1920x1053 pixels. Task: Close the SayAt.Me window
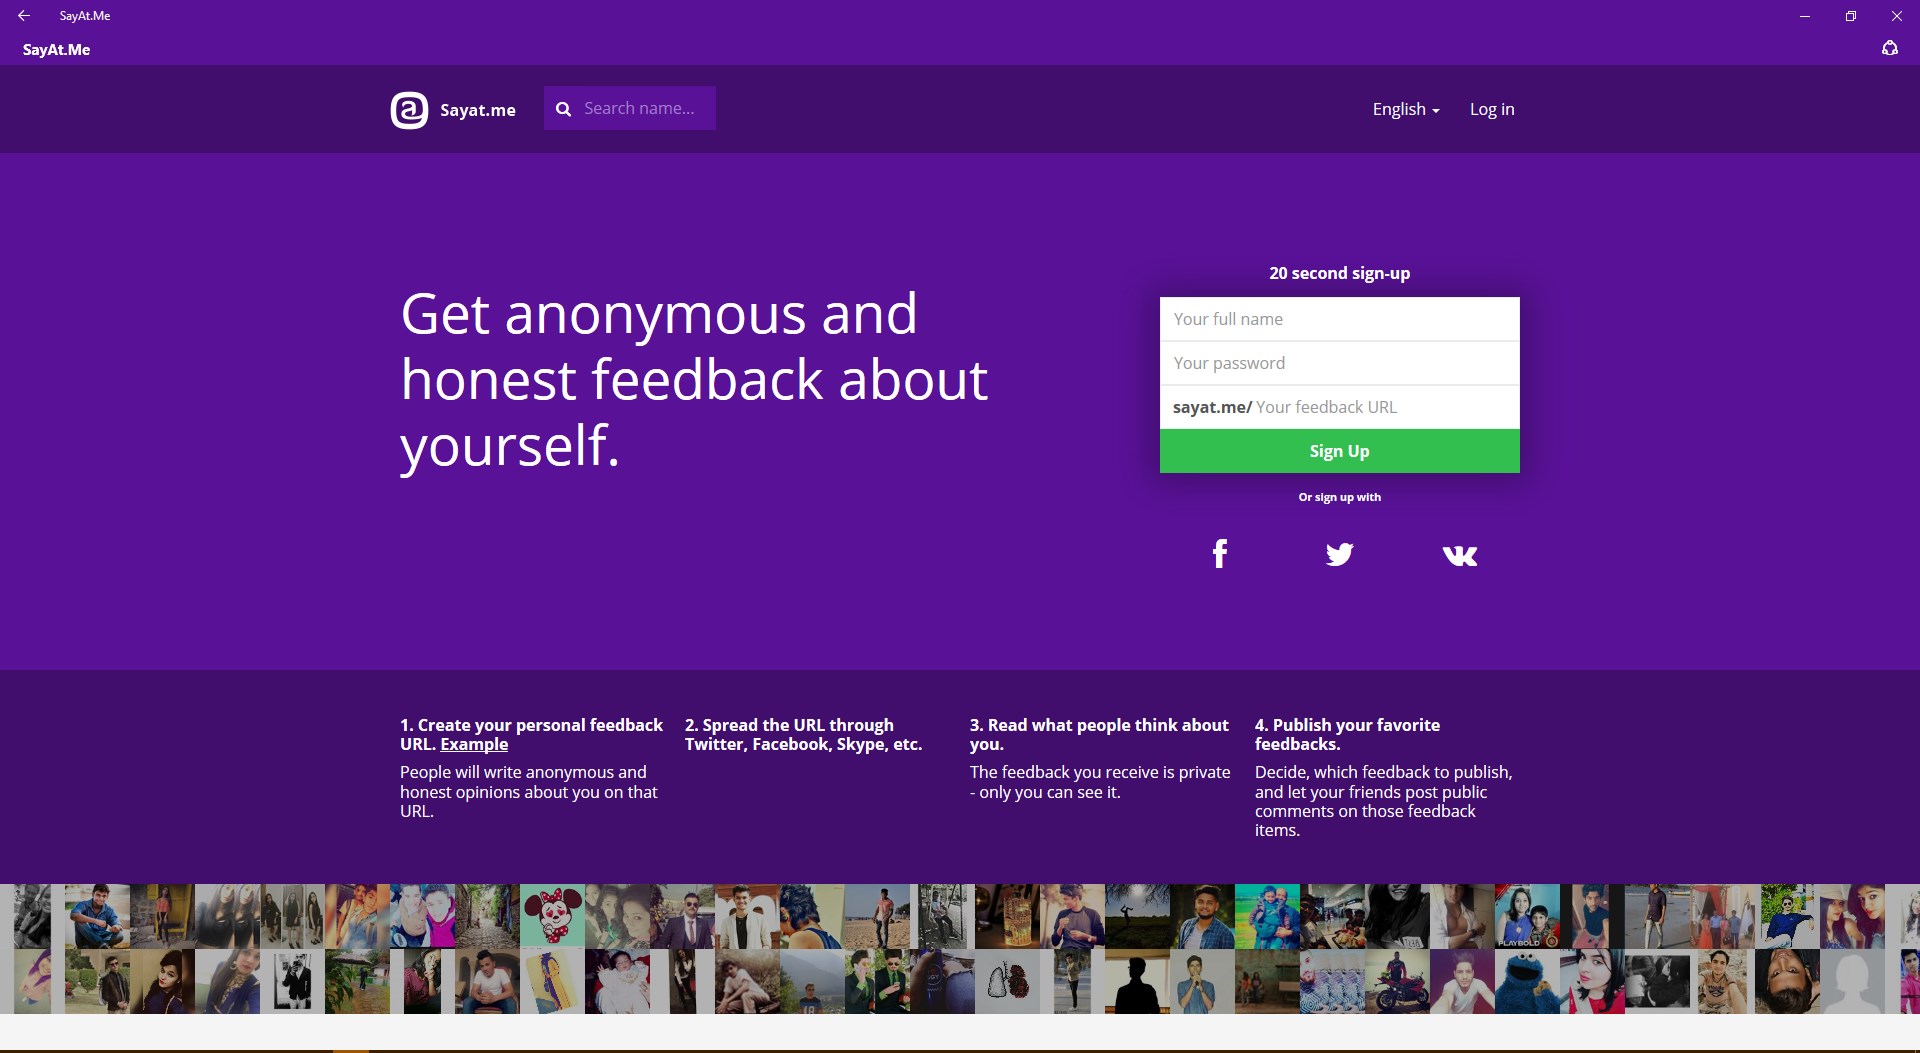1897,16
